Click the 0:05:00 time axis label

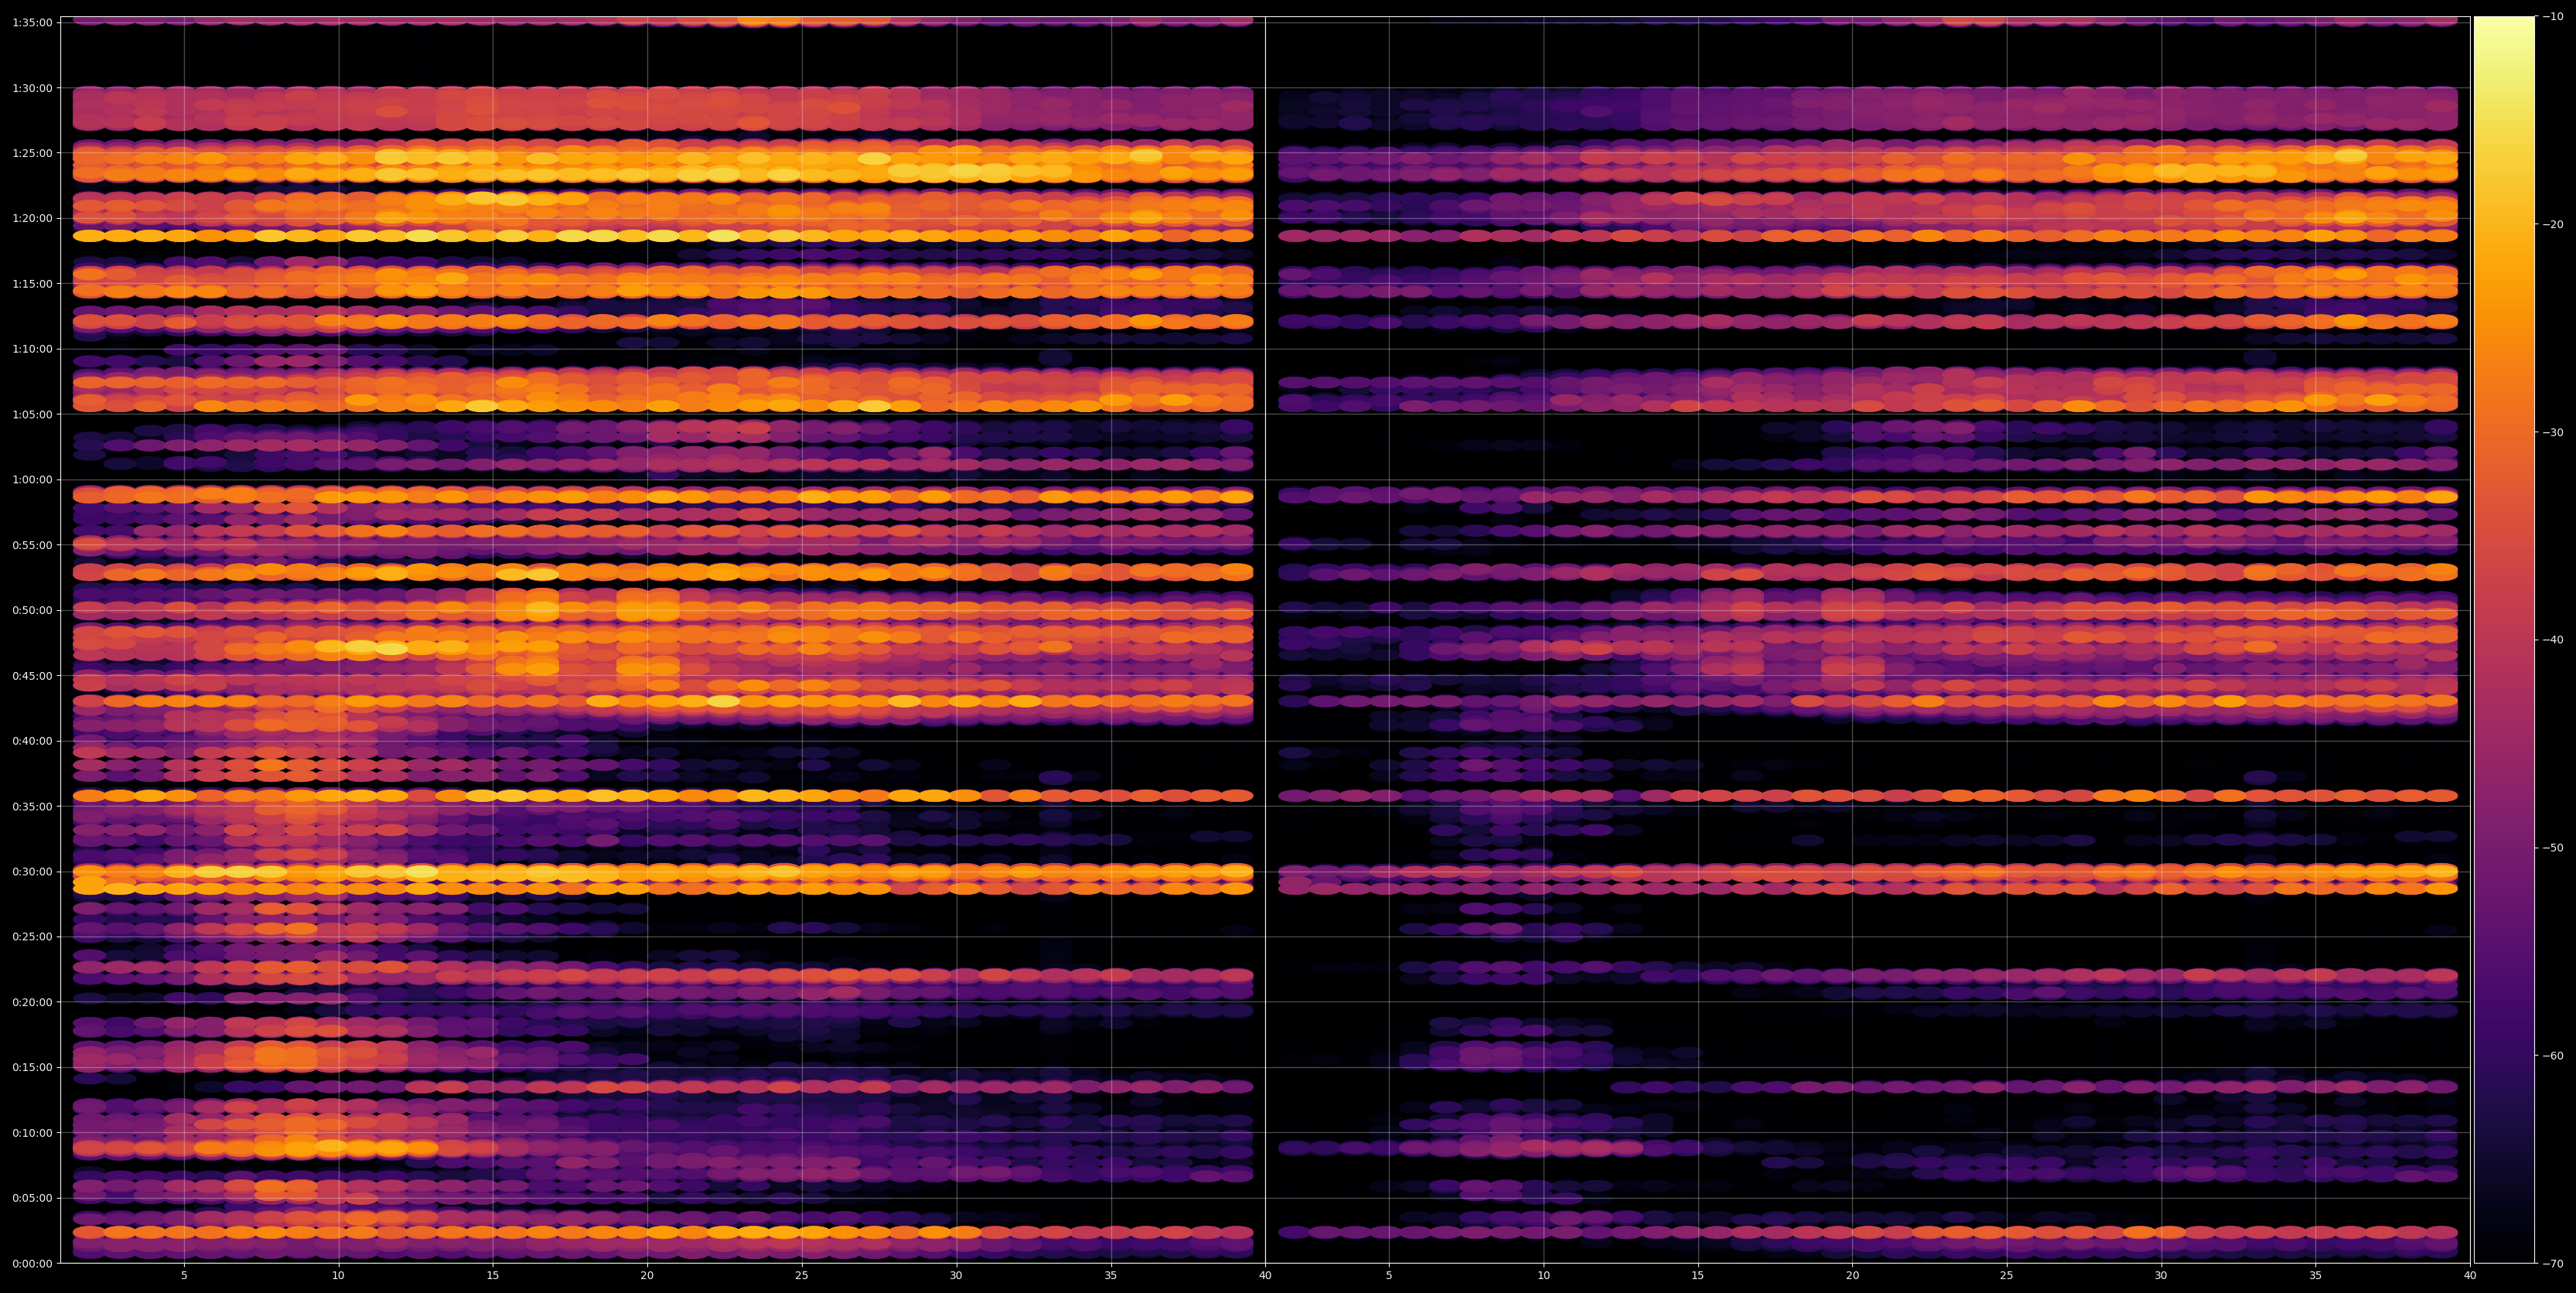pyautogui.click(x=32, y=1198)
